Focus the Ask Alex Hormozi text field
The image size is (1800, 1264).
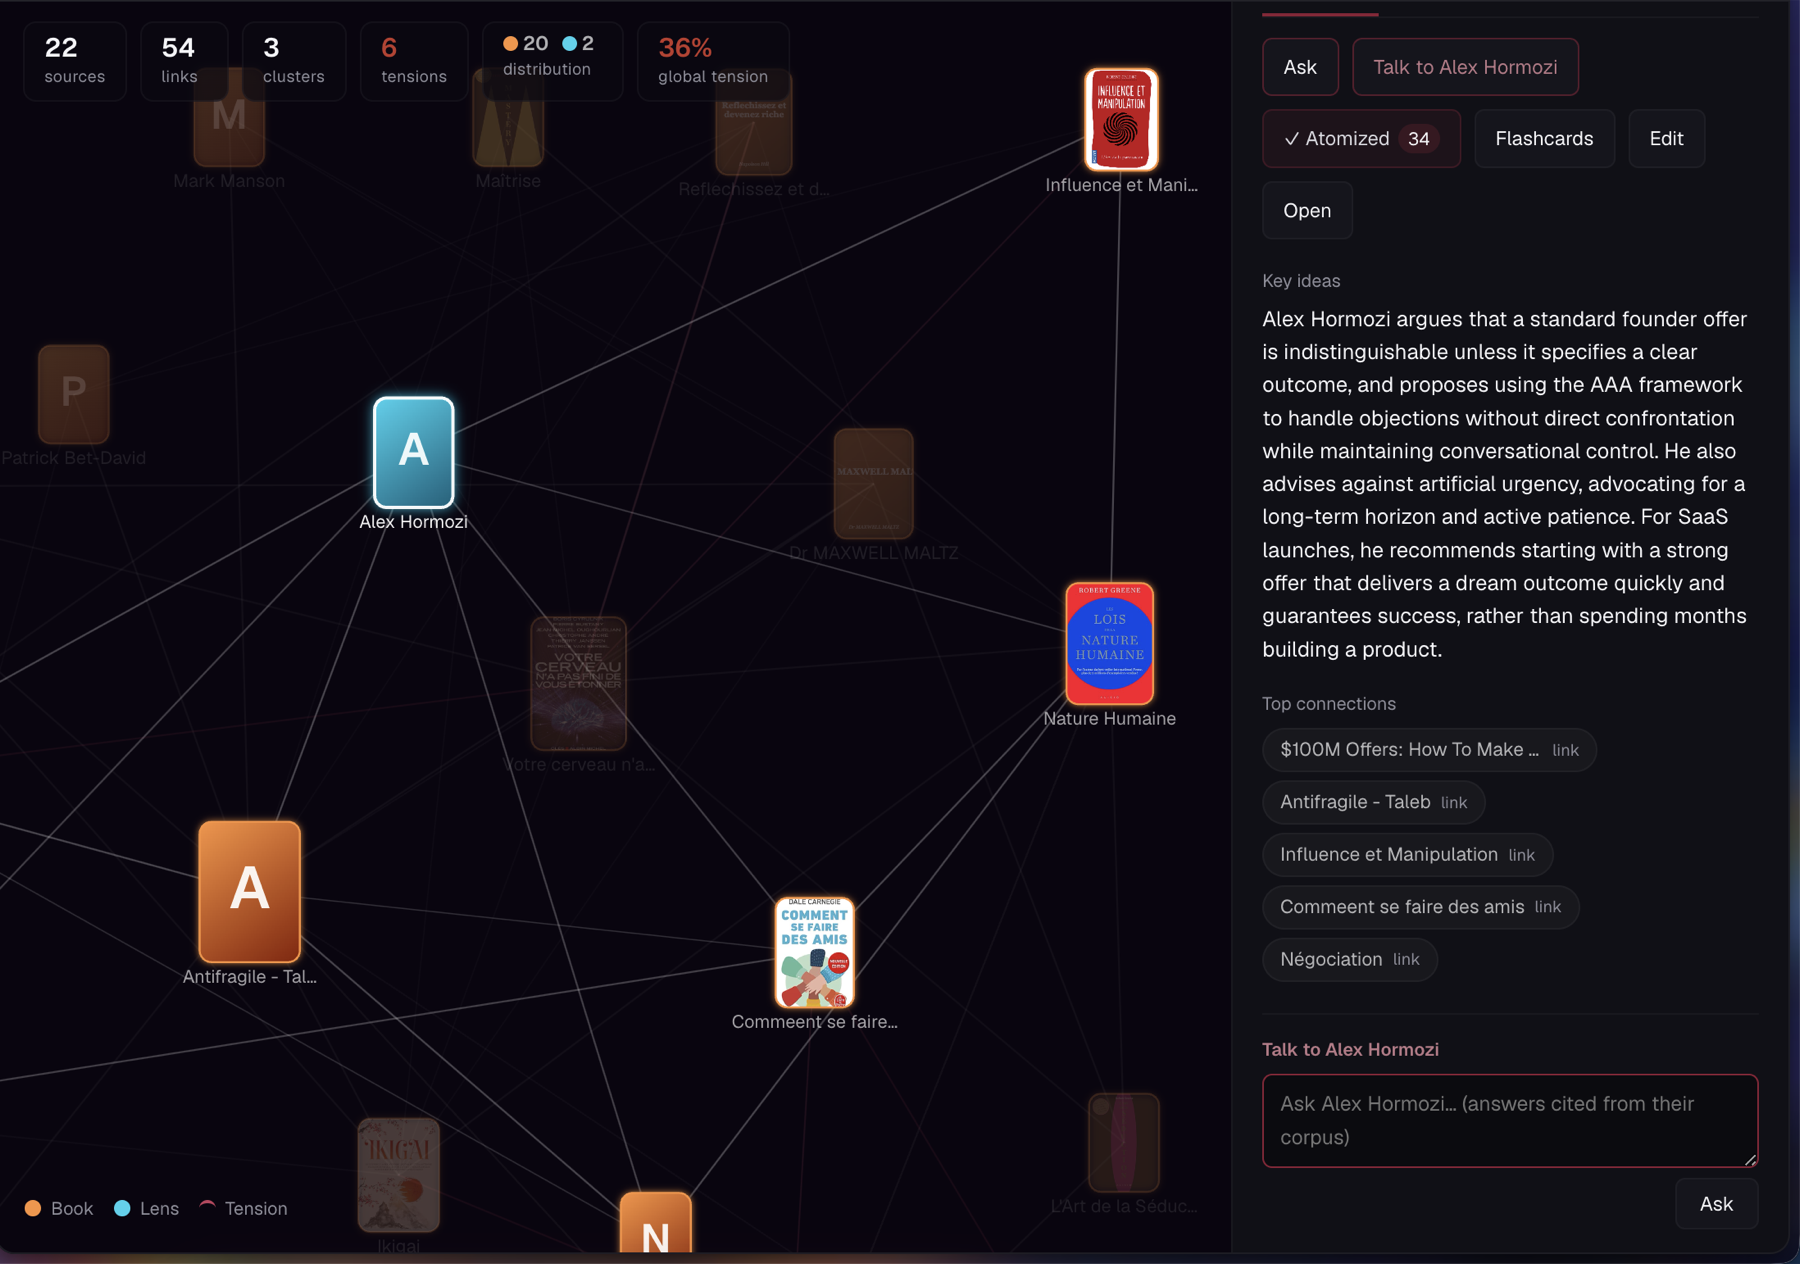1510,1120
